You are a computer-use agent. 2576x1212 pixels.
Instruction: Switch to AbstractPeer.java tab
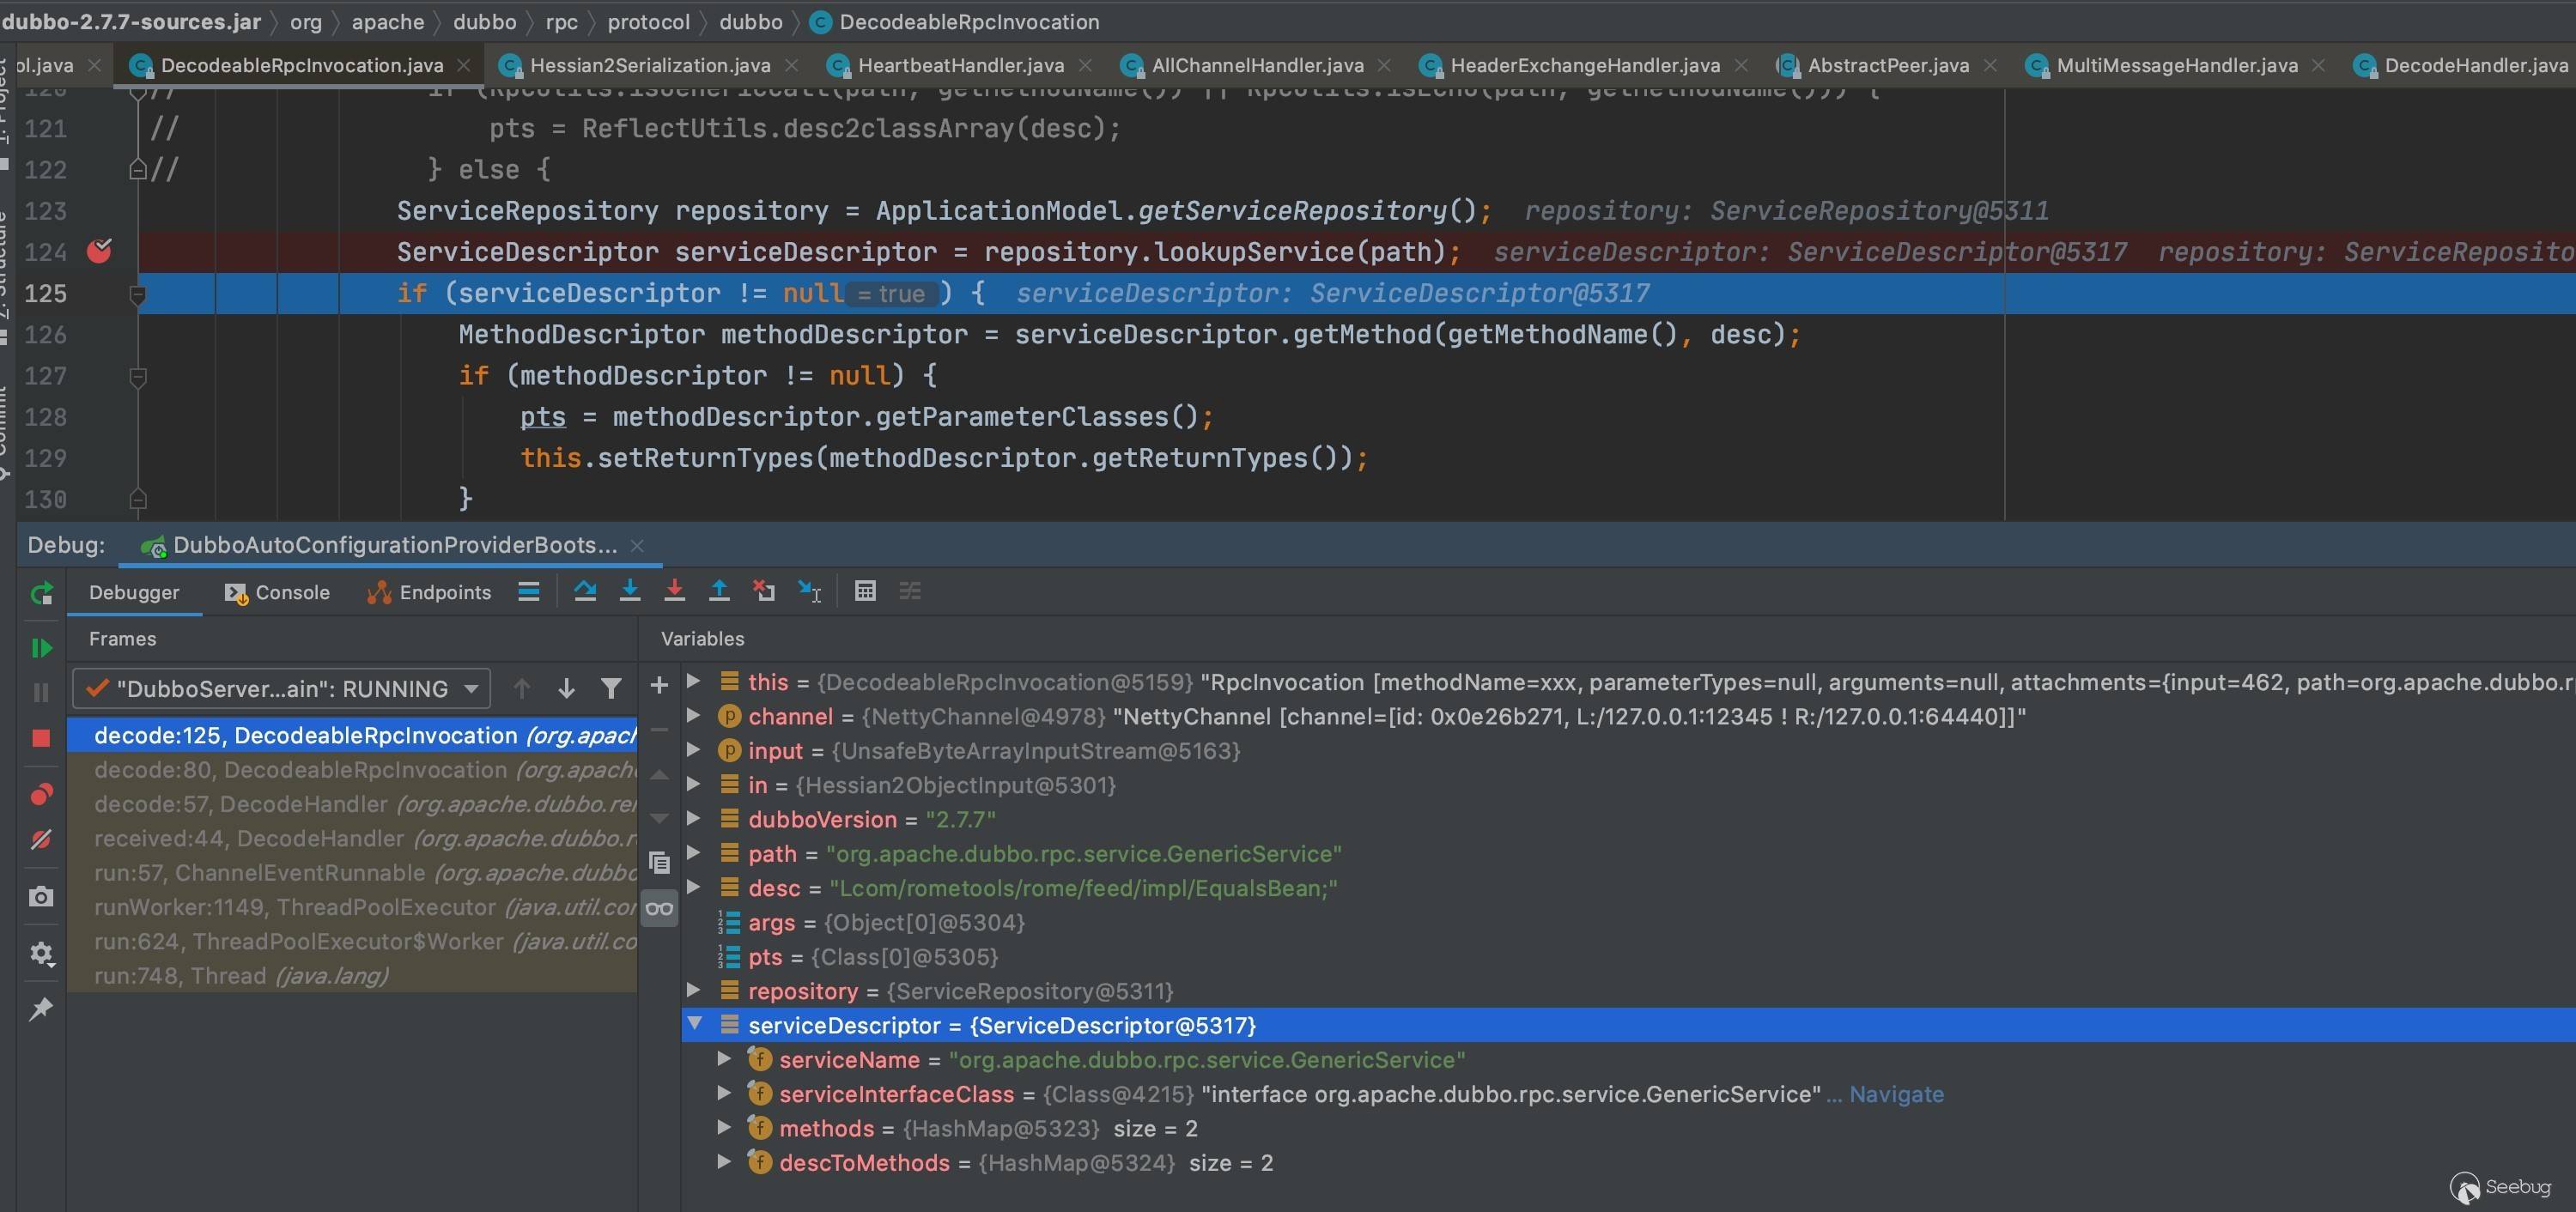(1888, 66)
